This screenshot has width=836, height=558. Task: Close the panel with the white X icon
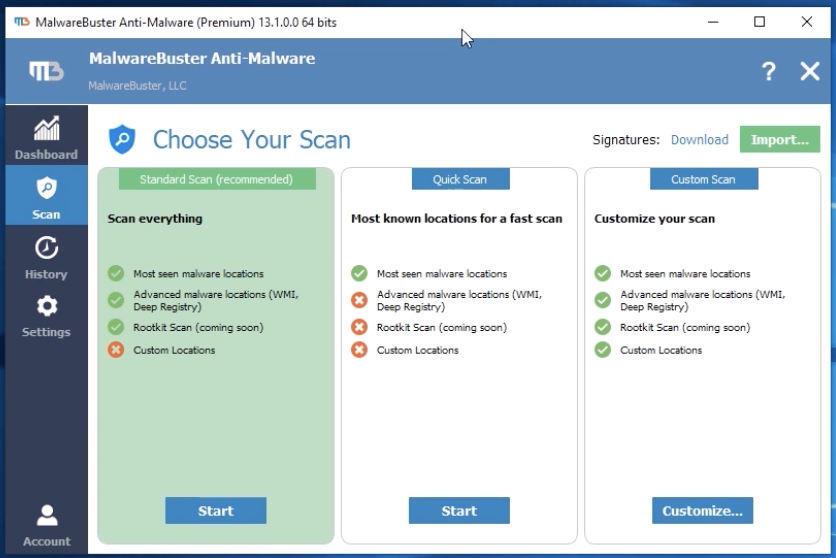click(809, 71)
